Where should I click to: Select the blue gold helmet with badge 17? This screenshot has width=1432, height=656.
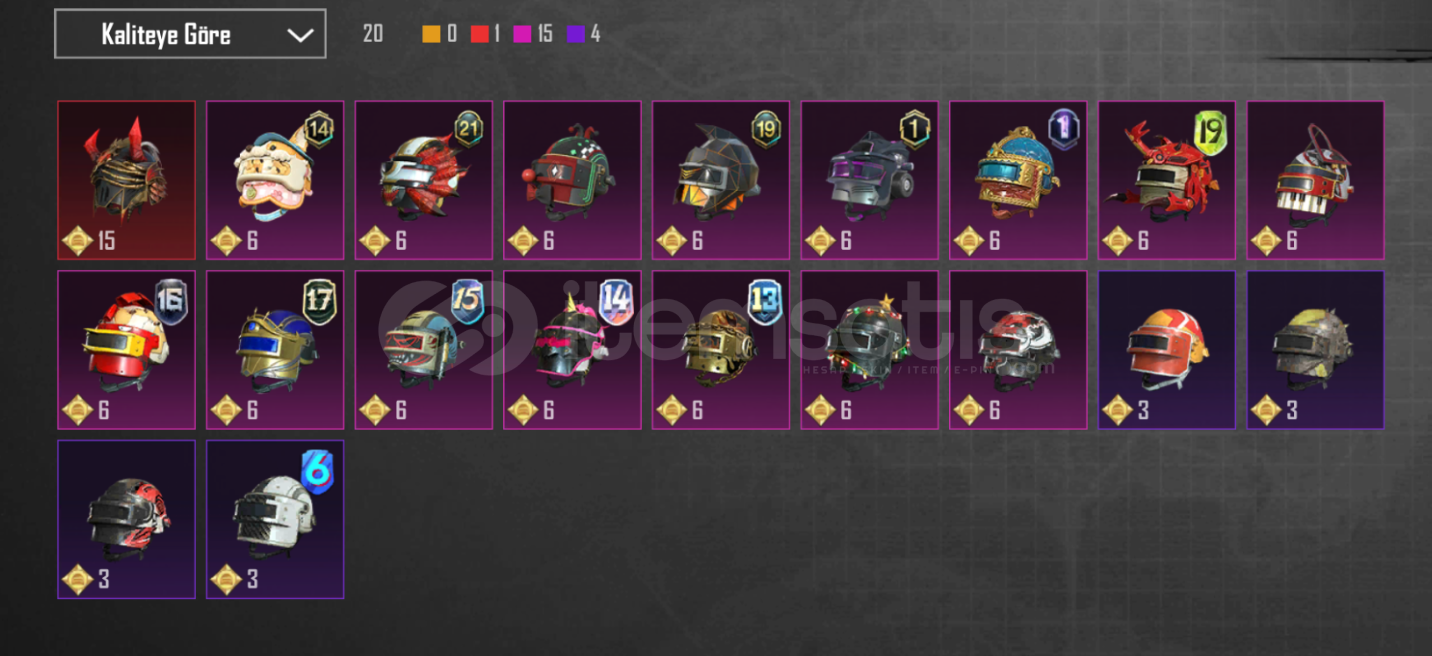click(x=275, y=350)
